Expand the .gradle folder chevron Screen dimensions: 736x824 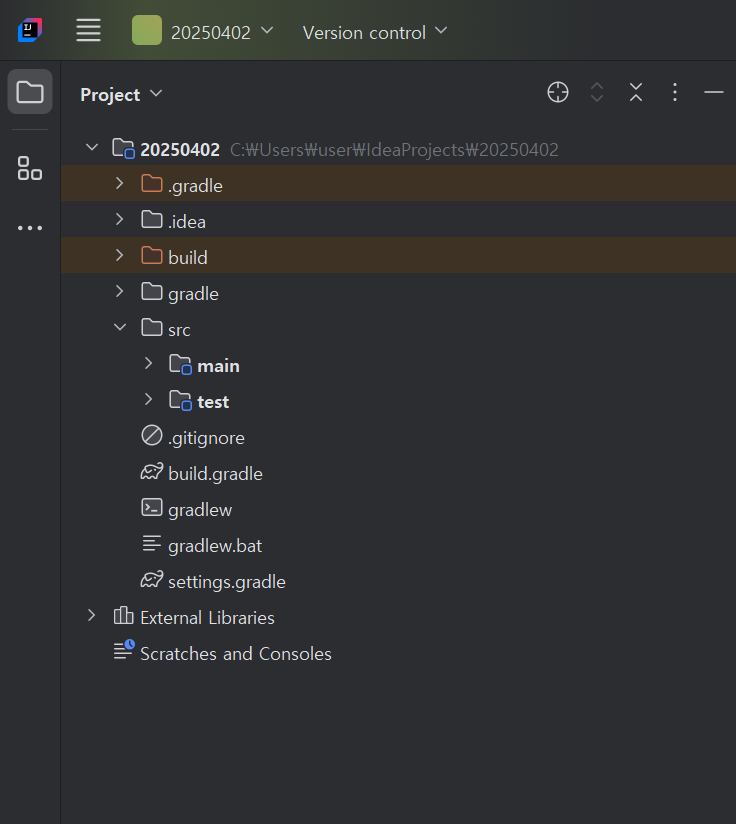(x=119, y=184)
